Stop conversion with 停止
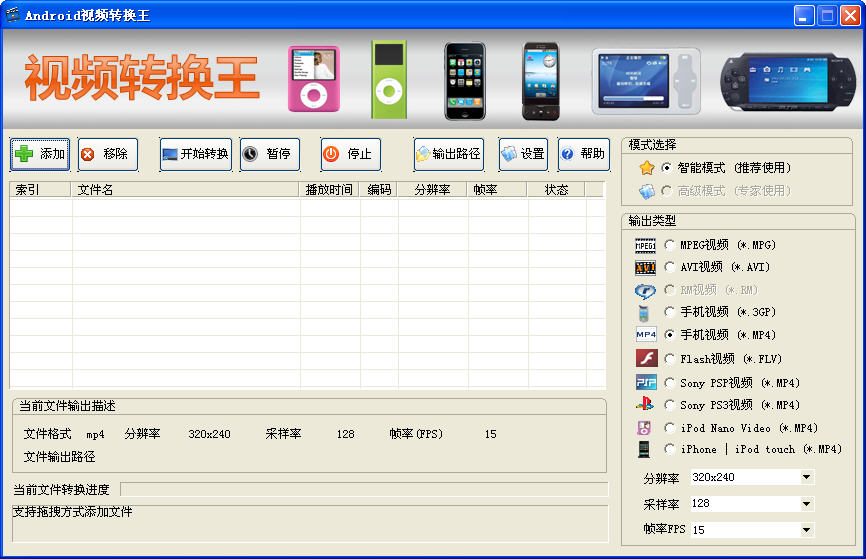This screenshot has width=866, height=559. [351, 154]
